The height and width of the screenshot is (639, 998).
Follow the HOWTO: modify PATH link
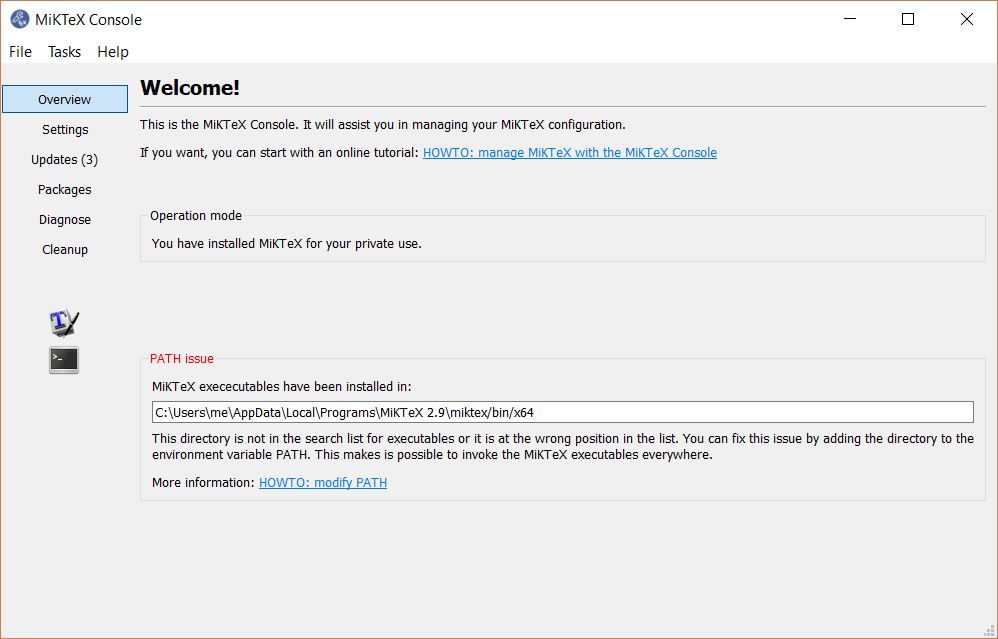(x=323, y=482)
